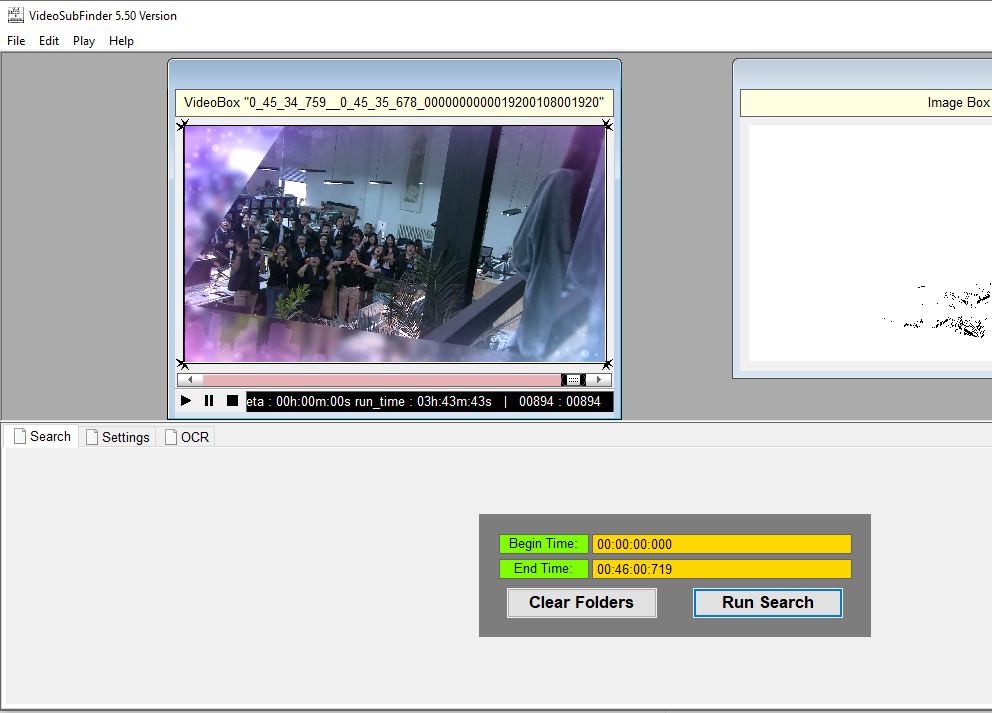Open the Edit menu
The width and height of the screenshot is (992, 713).
49,41
